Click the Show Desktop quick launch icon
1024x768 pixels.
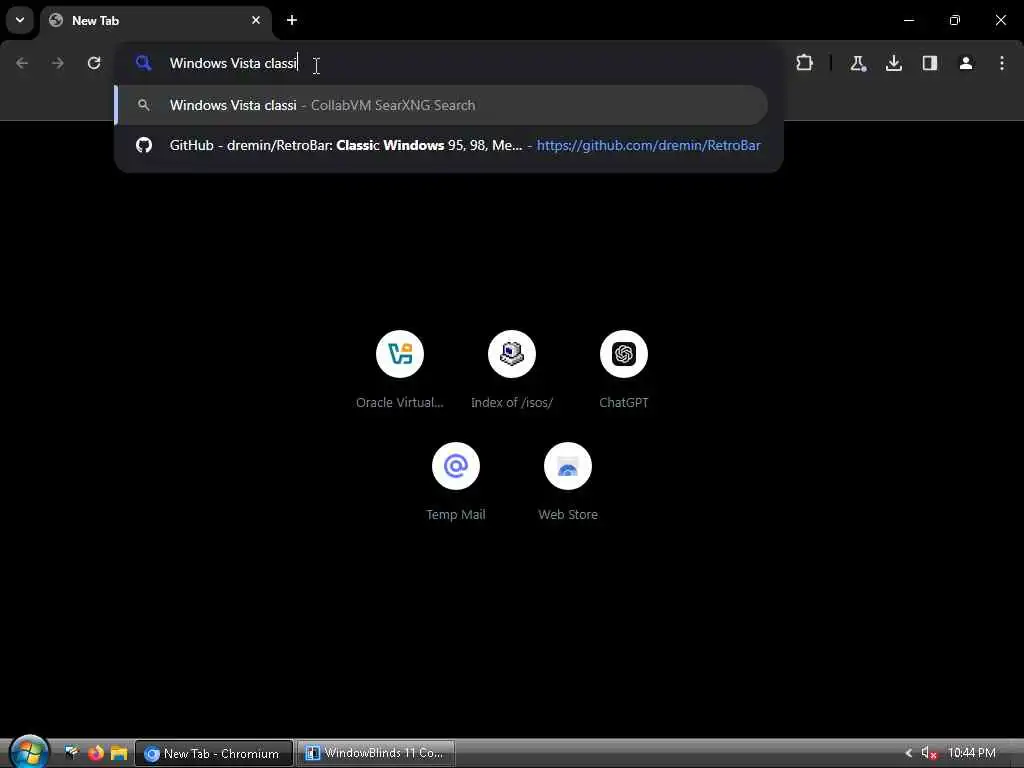72,753
